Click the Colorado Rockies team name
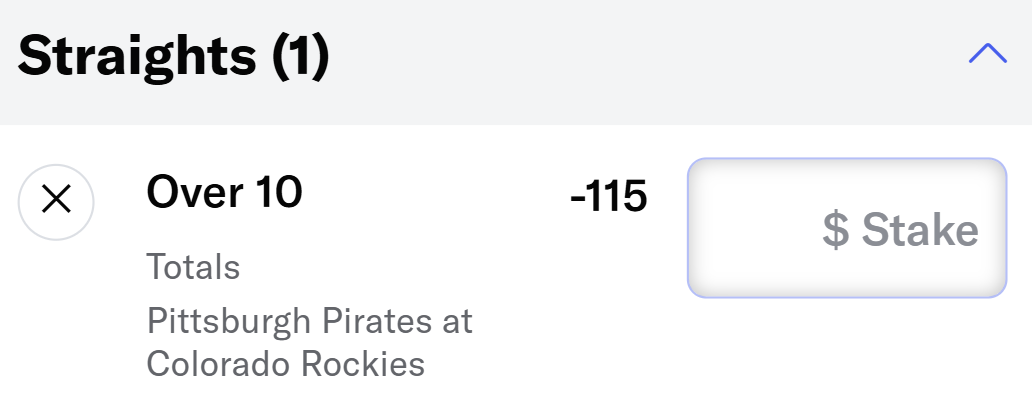 (x=286, y=364)
